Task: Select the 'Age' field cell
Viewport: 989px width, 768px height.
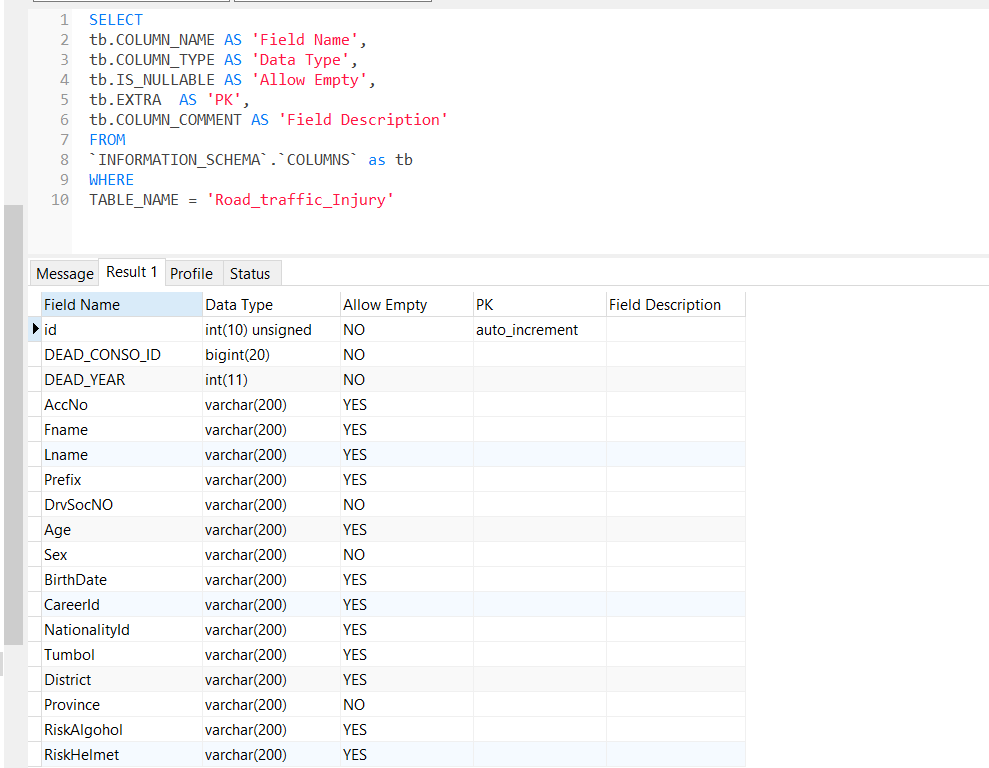Action: (122, 530)
